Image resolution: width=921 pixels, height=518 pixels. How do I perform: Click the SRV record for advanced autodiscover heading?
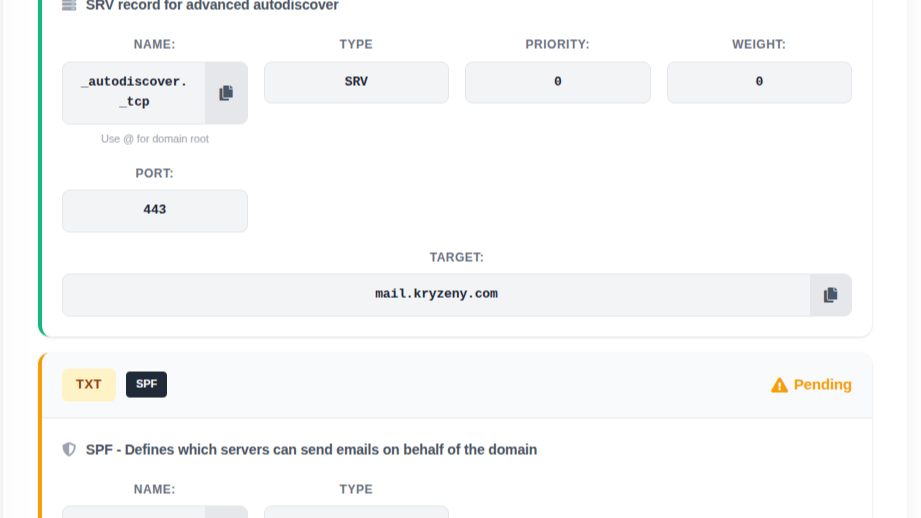(x=212, y=6)
